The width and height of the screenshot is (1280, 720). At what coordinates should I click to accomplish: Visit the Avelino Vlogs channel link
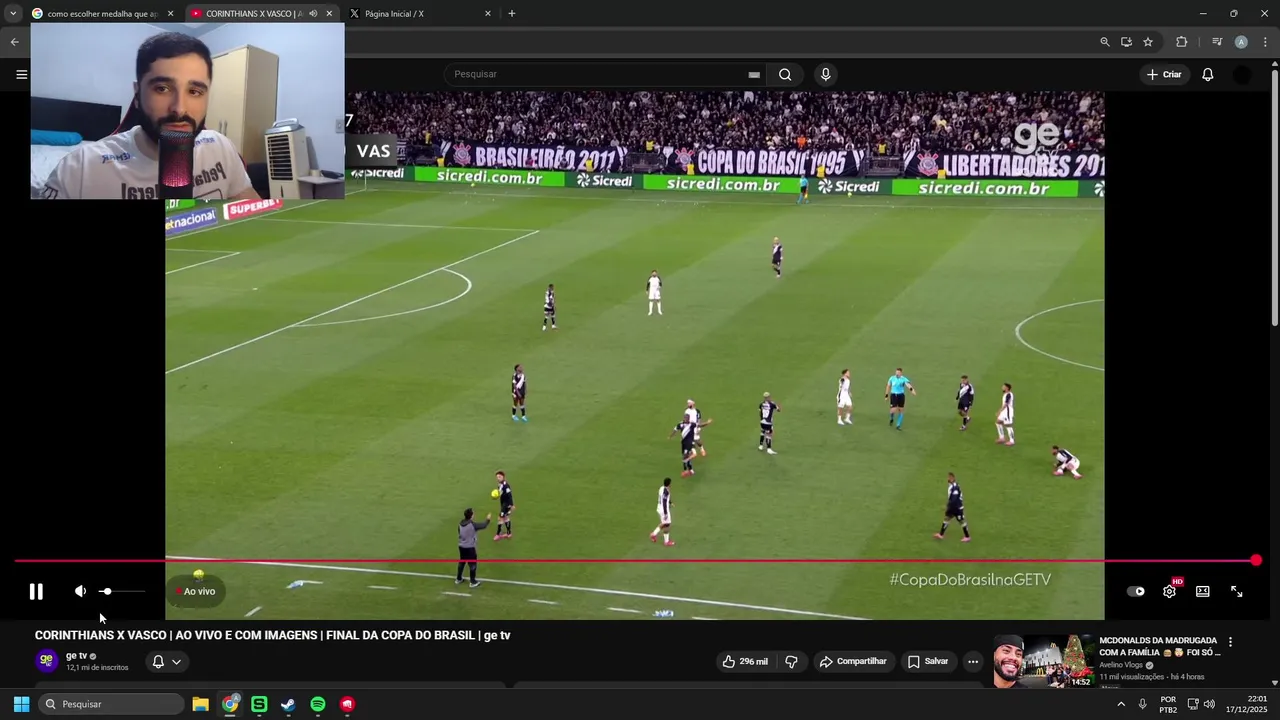click(x=1122, y=665)
